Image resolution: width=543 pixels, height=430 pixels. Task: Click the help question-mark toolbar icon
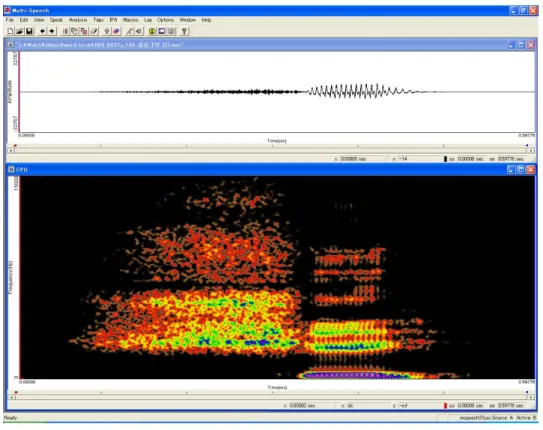point(184,31)
